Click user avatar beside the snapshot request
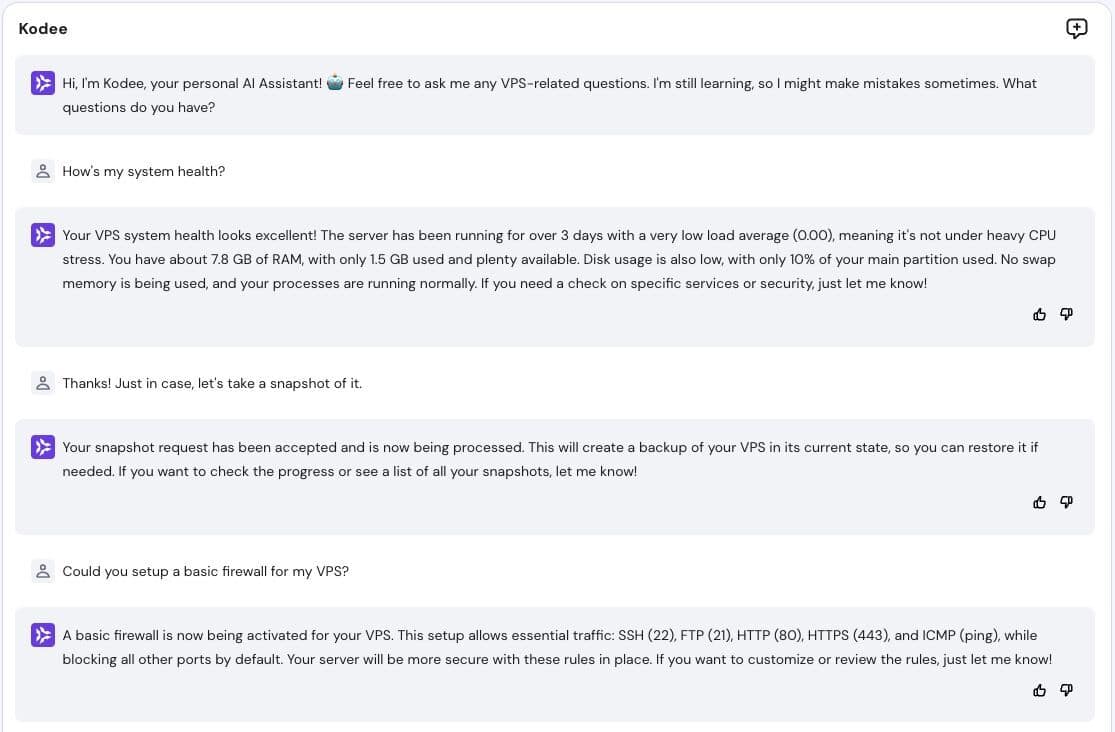Image resolution: width=1115 pixels, height=732 pixels. (x=43, y=383)
